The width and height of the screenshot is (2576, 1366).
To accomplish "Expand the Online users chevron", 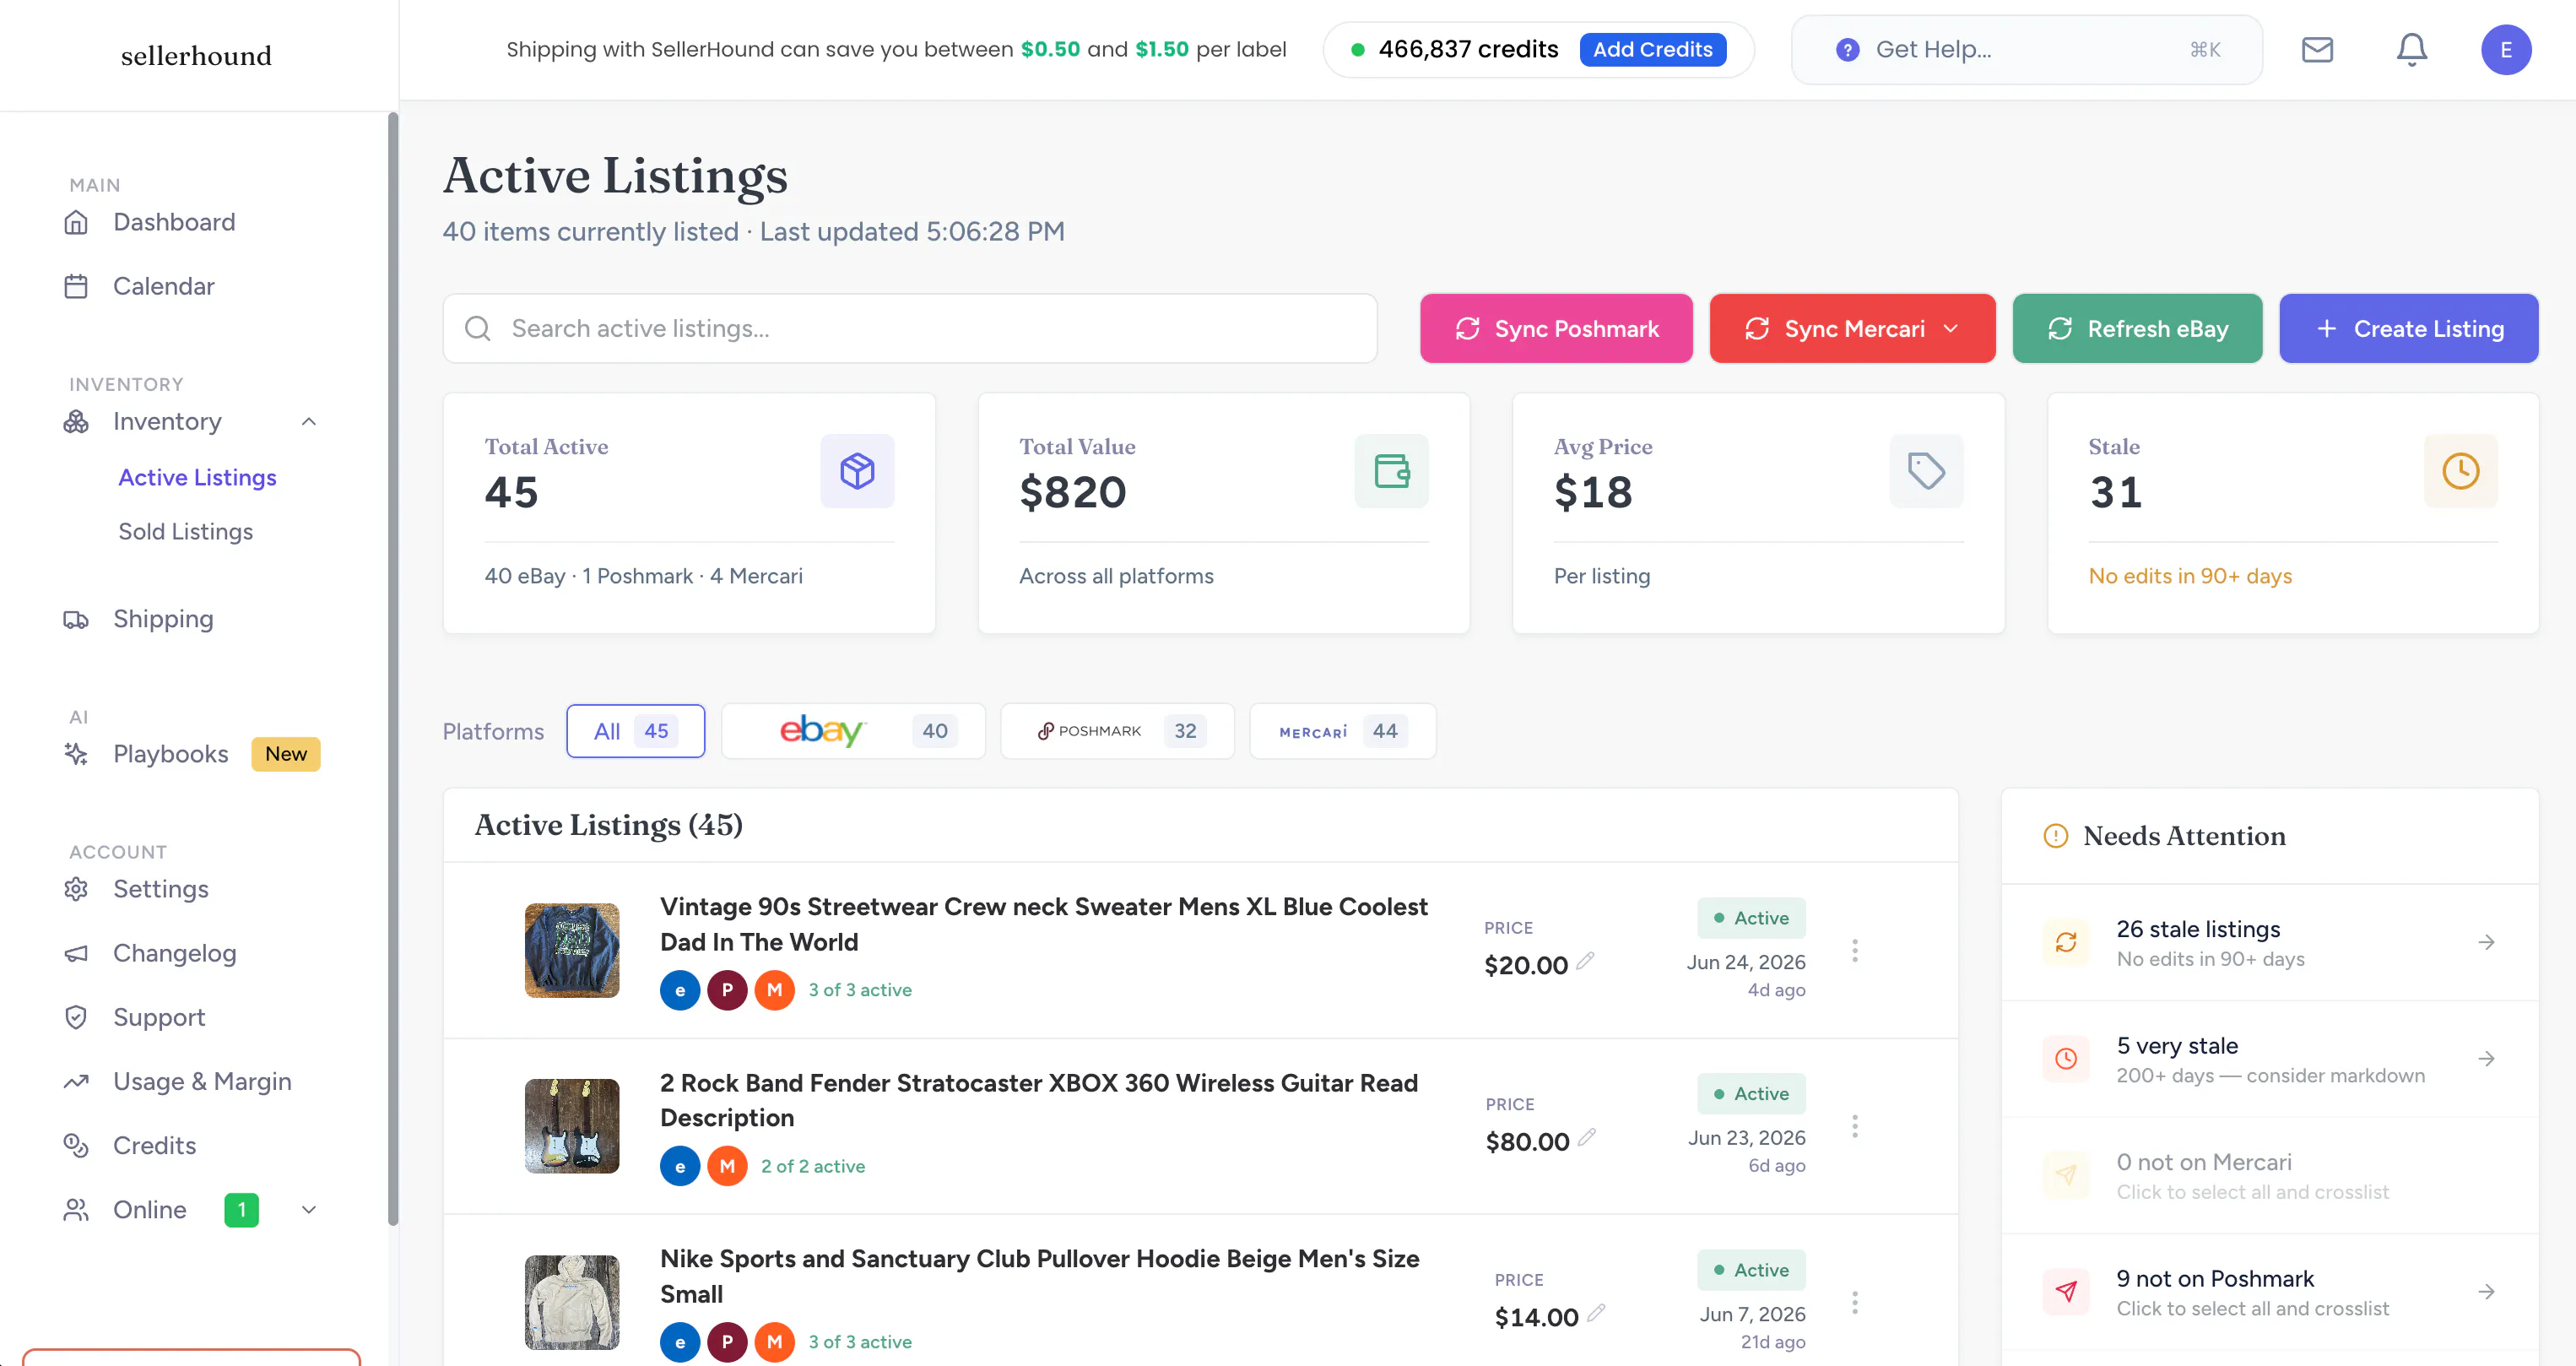I will click(x=309, y=1210).
